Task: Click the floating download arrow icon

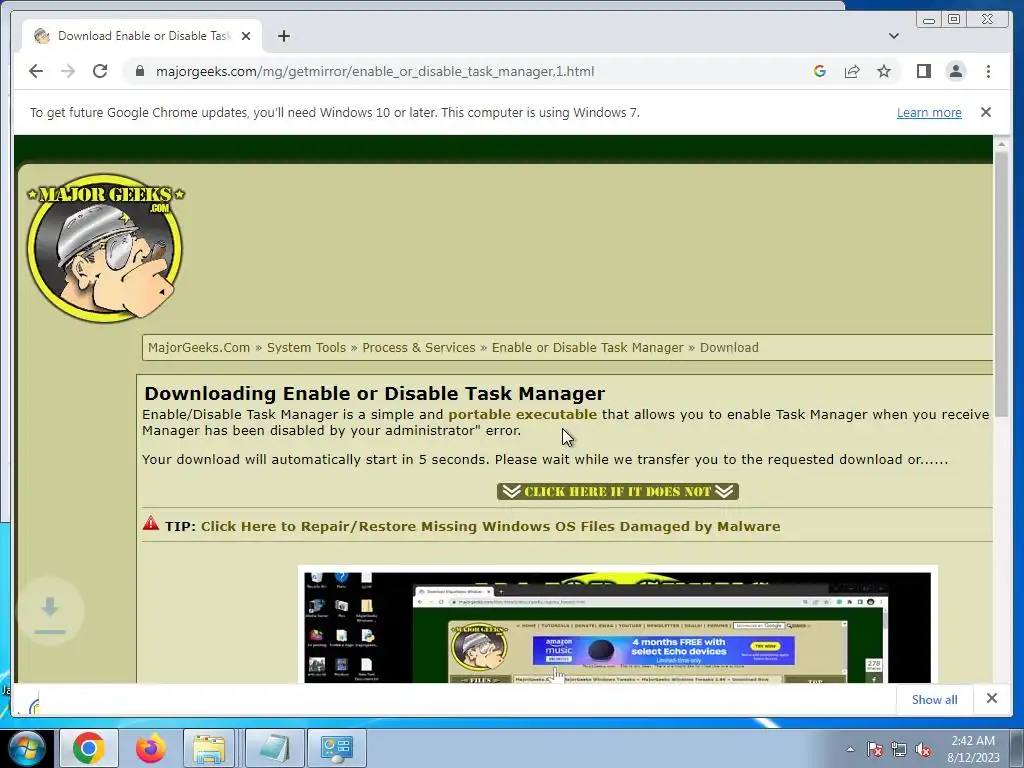Action: (50, 612)
